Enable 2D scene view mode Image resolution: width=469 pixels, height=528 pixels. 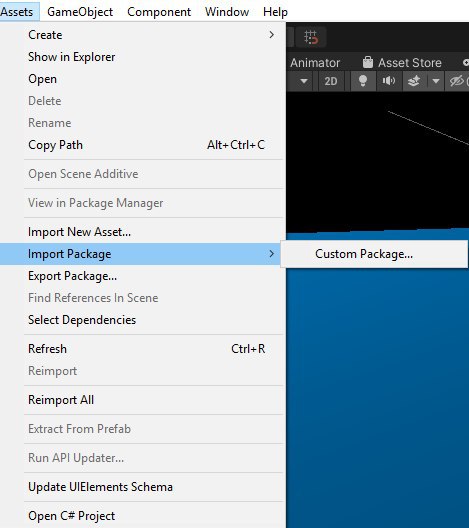click(x=331, y=81)
